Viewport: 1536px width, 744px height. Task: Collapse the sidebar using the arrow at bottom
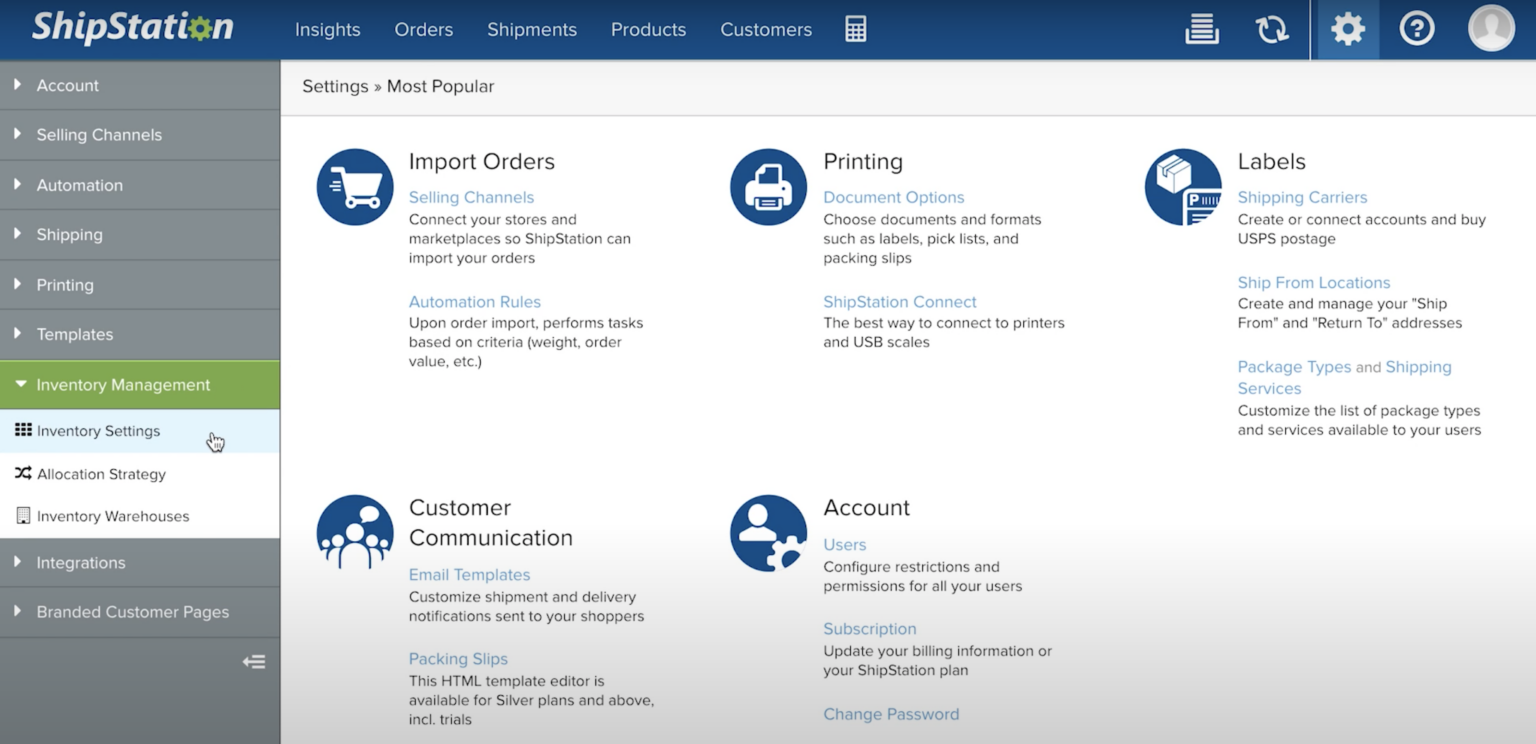[253, 661]
